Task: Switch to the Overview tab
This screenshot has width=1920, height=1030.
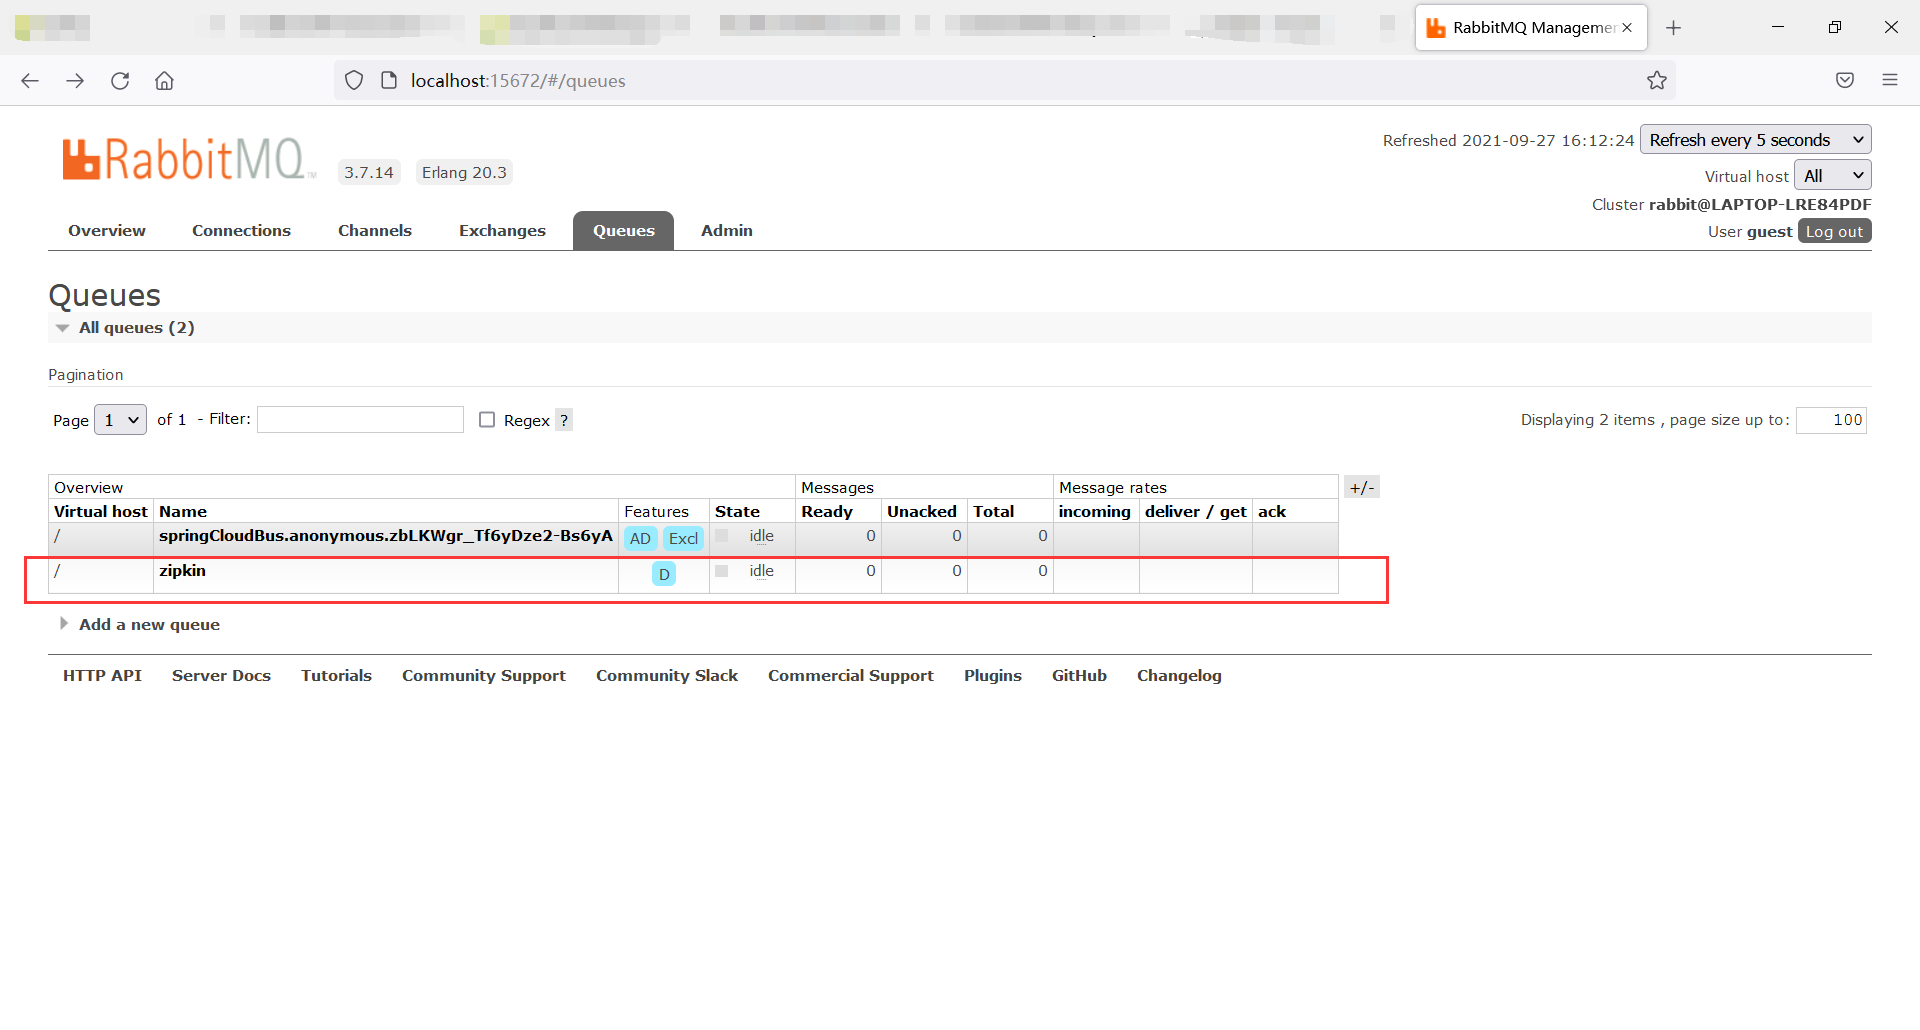Action: 107,231
